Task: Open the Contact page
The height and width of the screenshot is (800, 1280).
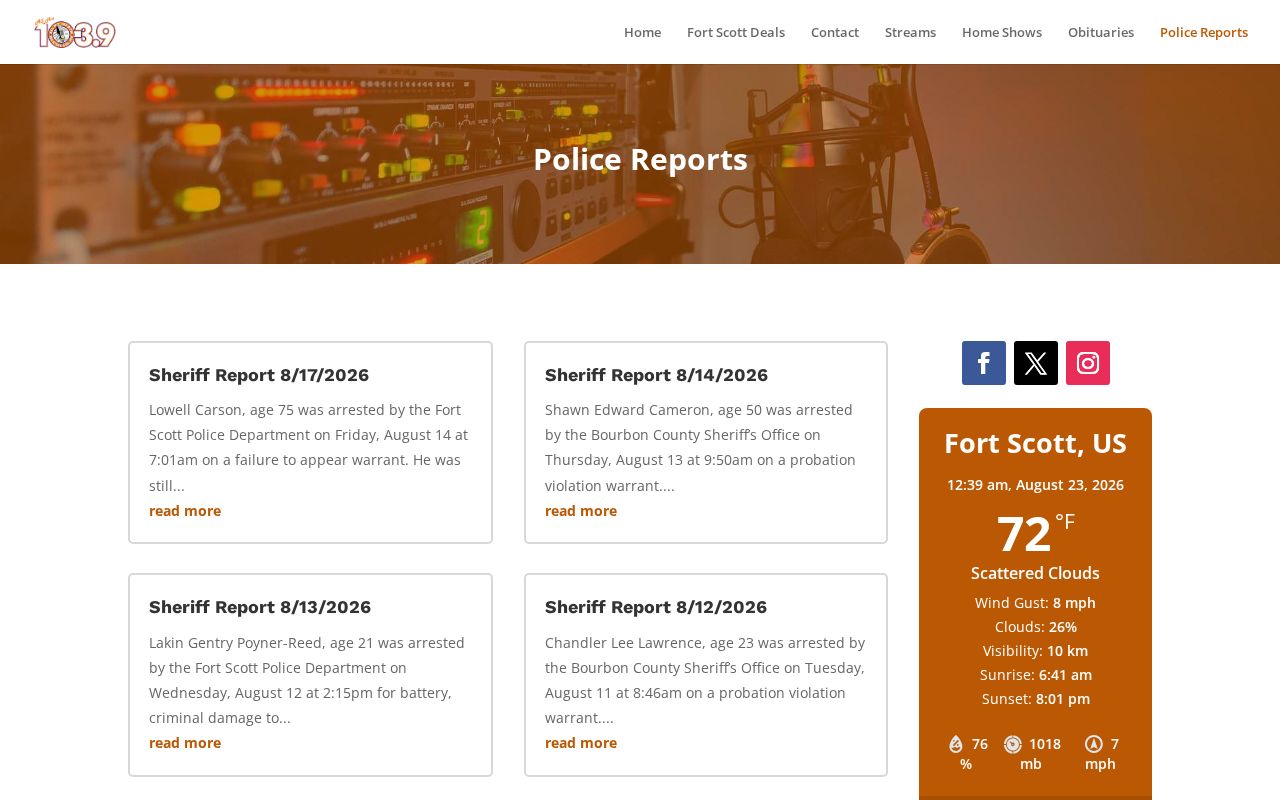Action: [x=835, y=32]
